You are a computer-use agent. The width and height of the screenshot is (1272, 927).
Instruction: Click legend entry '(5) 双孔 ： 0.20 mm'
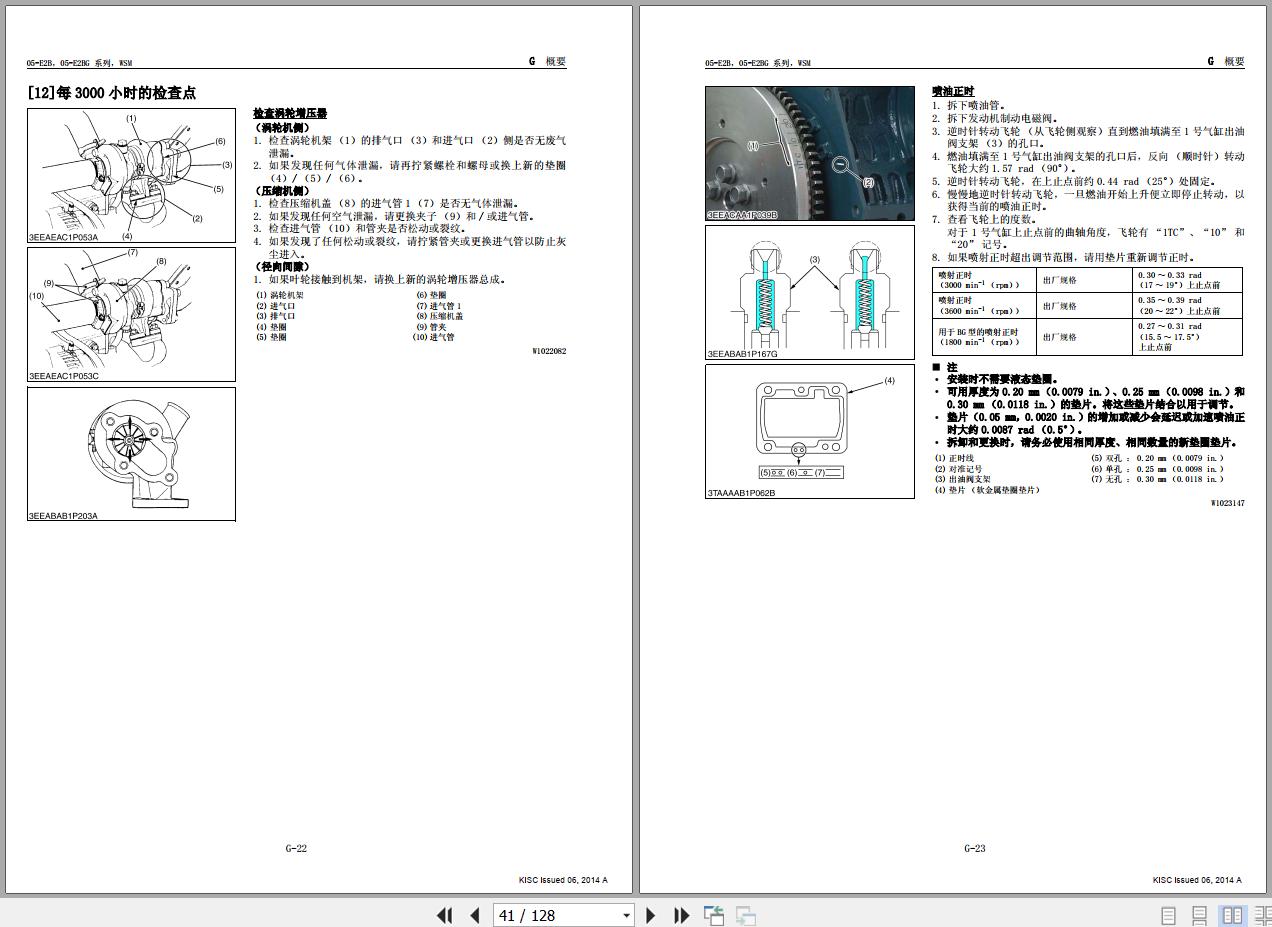(x=1157, y=458)
